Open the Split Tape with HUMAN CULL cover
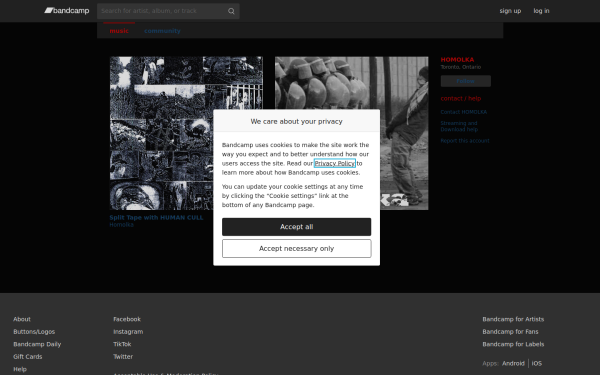The width and height of the screenshot is (600, 375). point(186,133)
